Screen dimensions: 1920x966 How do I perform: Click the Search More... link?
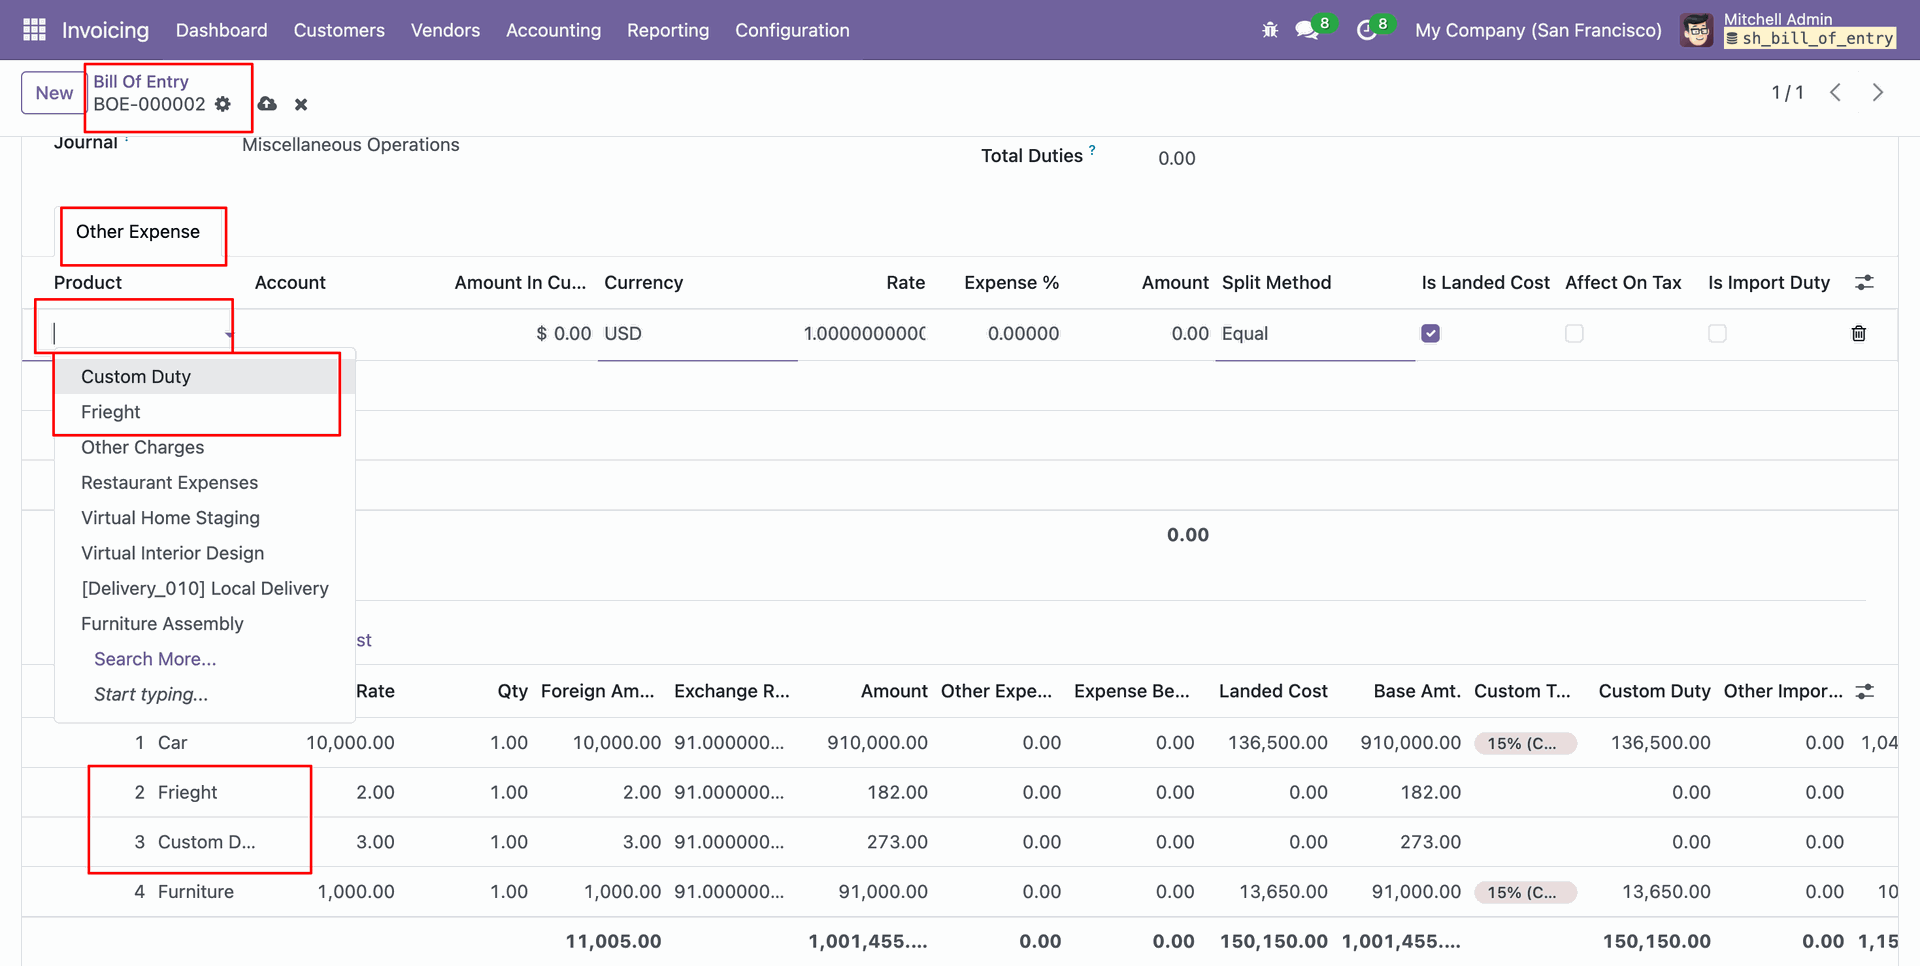pos(155,659)
